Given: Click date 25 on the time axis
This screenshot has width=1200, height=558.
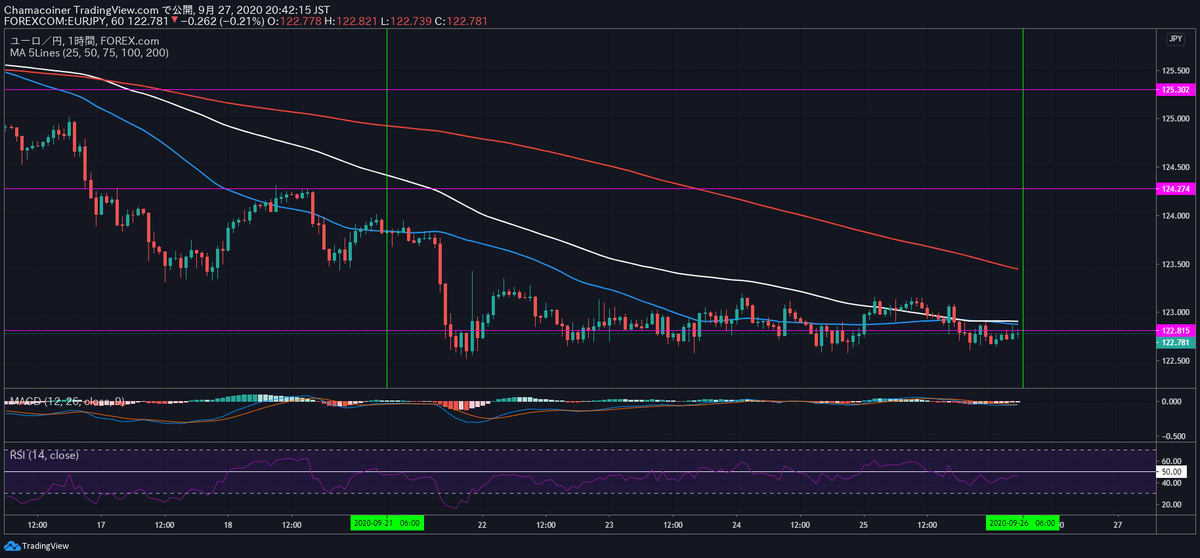Looking at the screenshot, I should pyautogui.click(x=863, y=523).
